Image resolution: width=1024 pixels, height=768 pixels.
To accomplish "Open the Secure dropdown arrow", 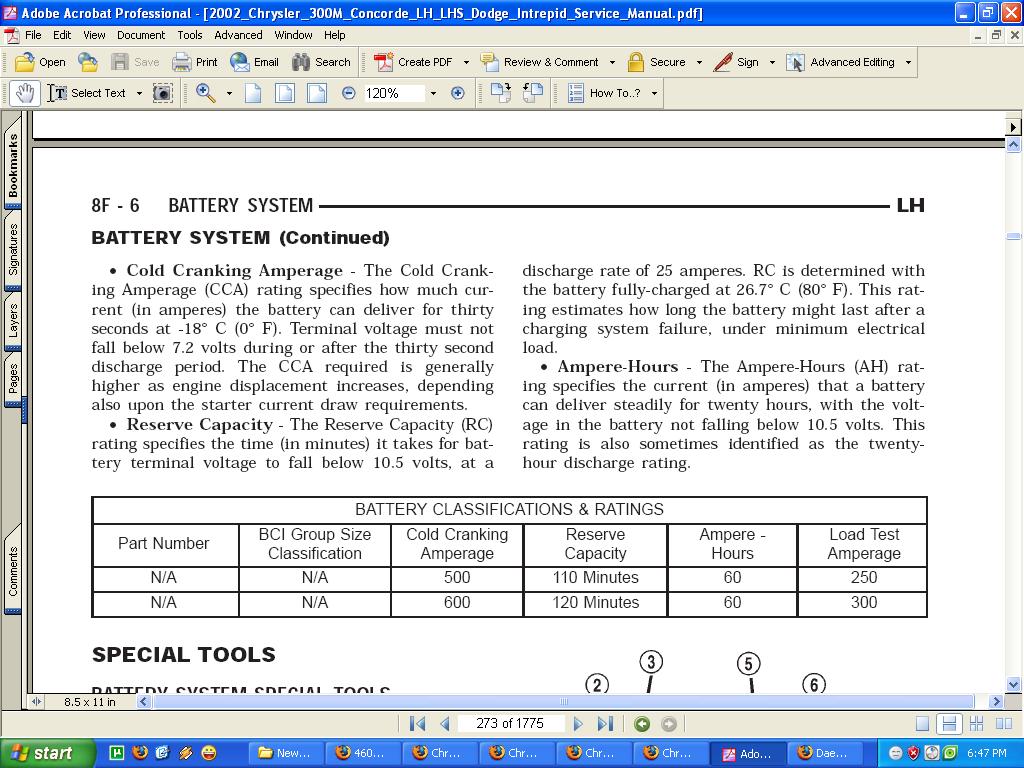I will 699,63.
